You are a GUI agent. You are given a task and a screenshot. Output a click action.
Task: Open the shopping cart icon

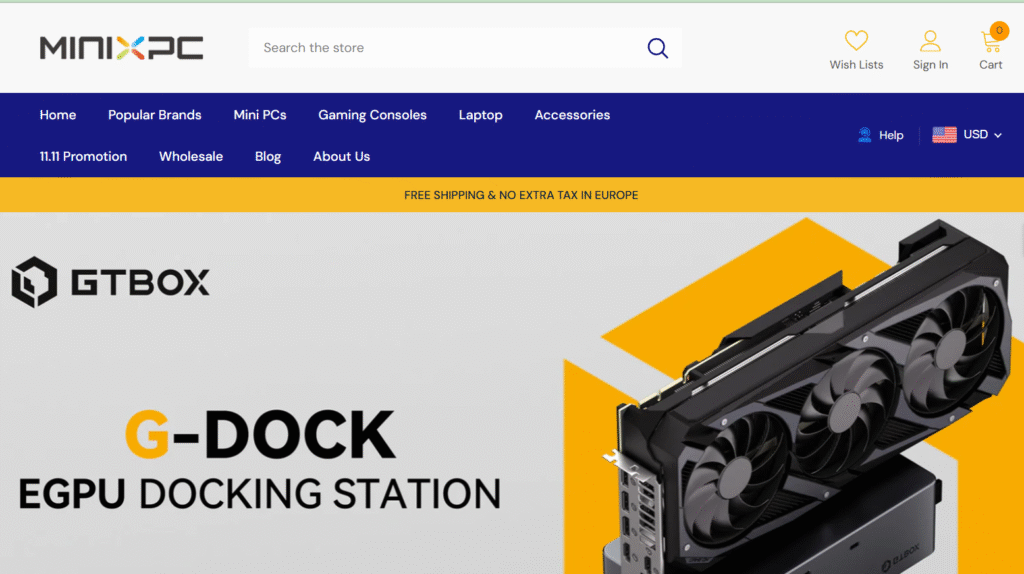pos(990,41)
